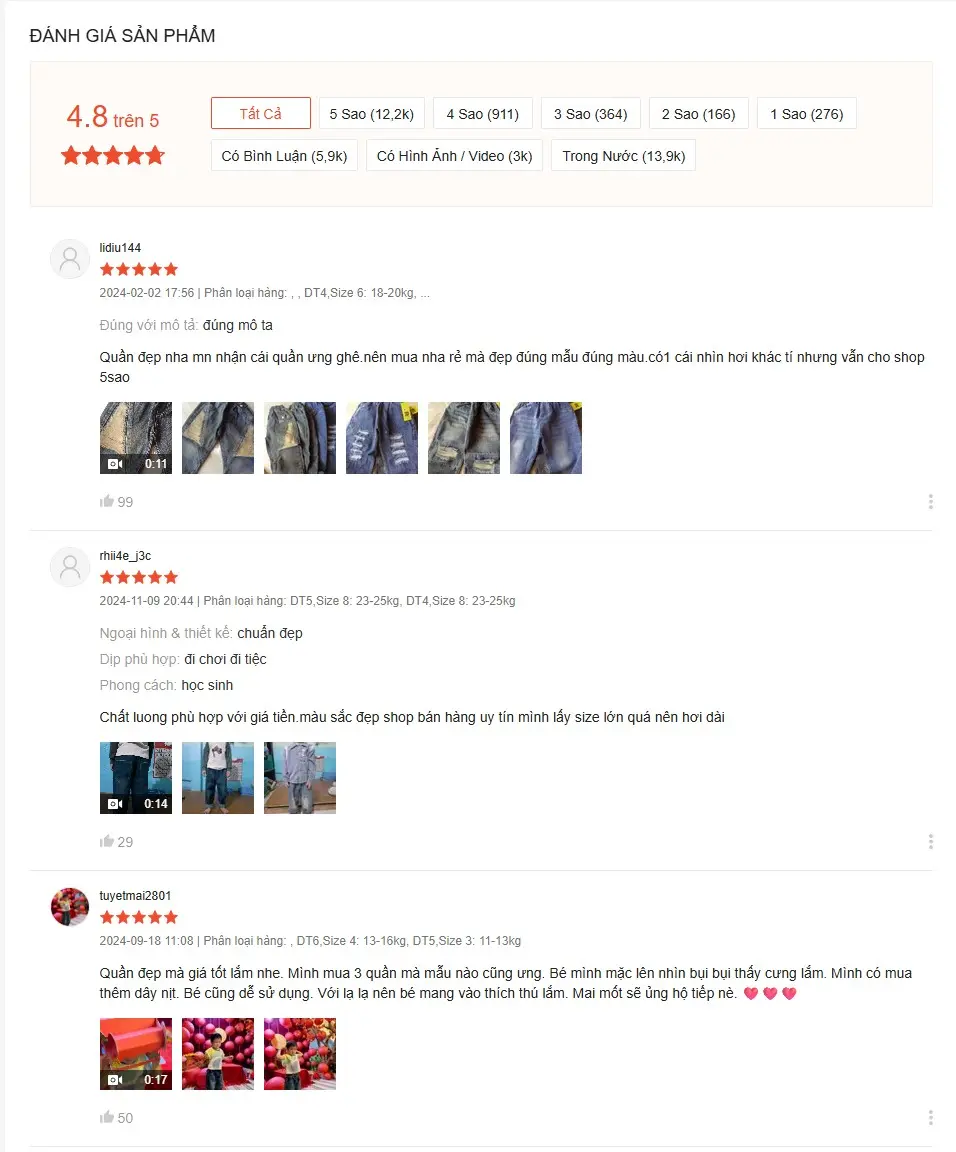
Task: Open ripped blue jeans photo thumbnail
Action: tap(382, 438)
